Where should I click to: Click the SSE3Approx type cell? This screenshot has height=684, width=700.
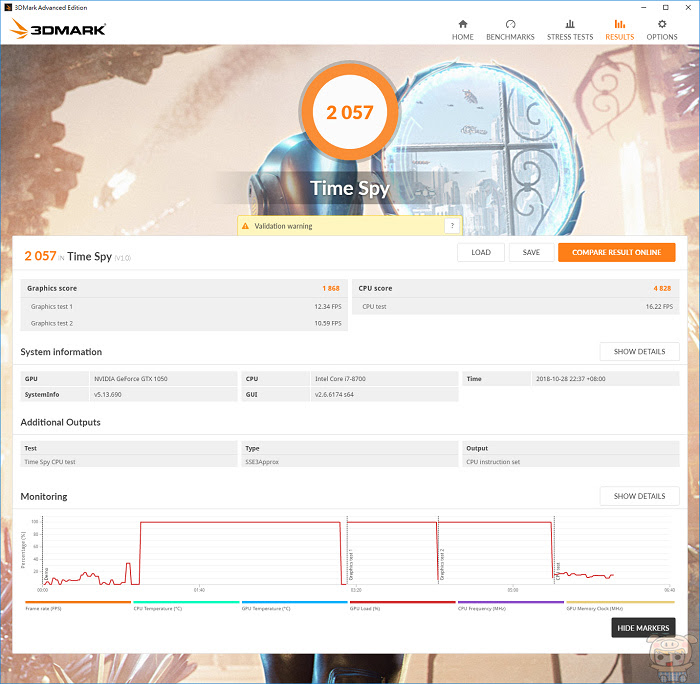350,462
